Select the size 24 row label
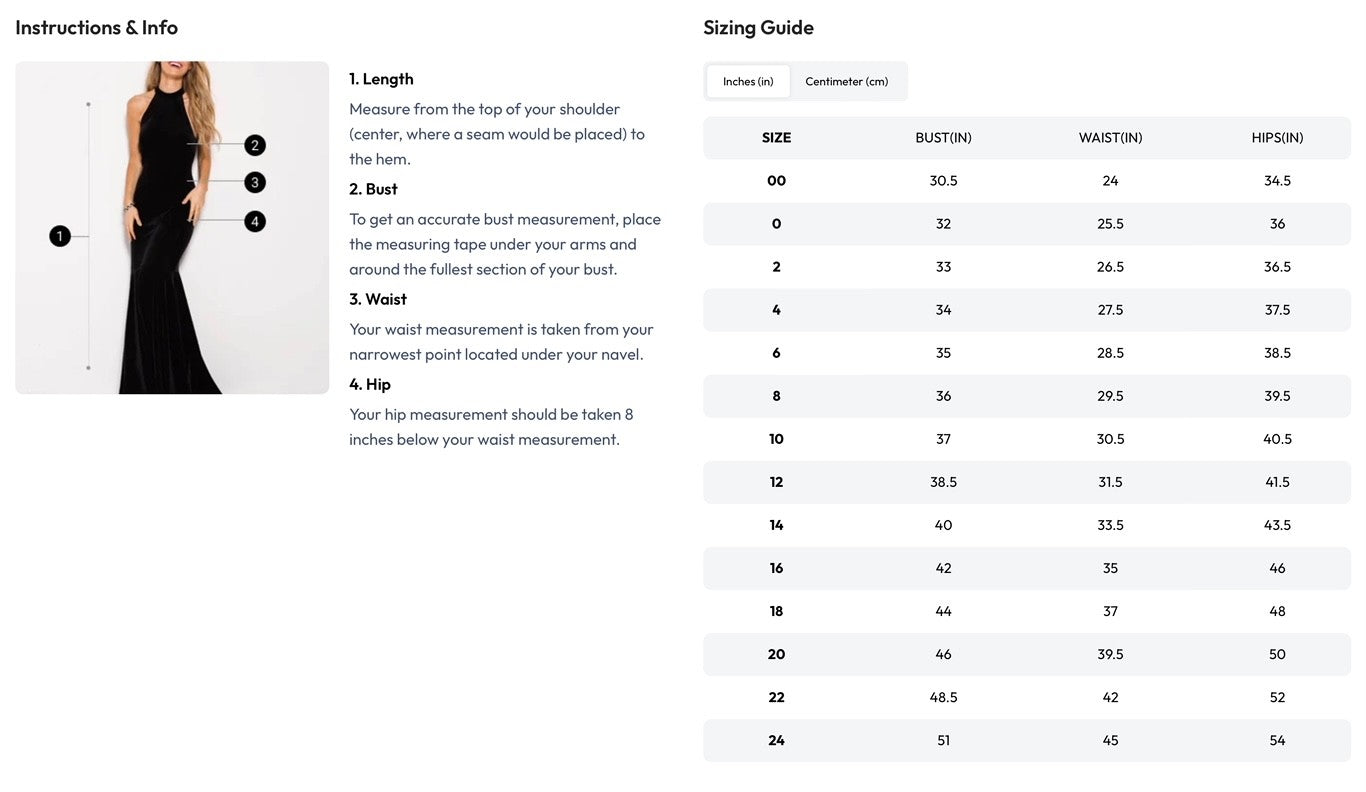This screenshot has height=792, width=1366. tap(776, 740)
